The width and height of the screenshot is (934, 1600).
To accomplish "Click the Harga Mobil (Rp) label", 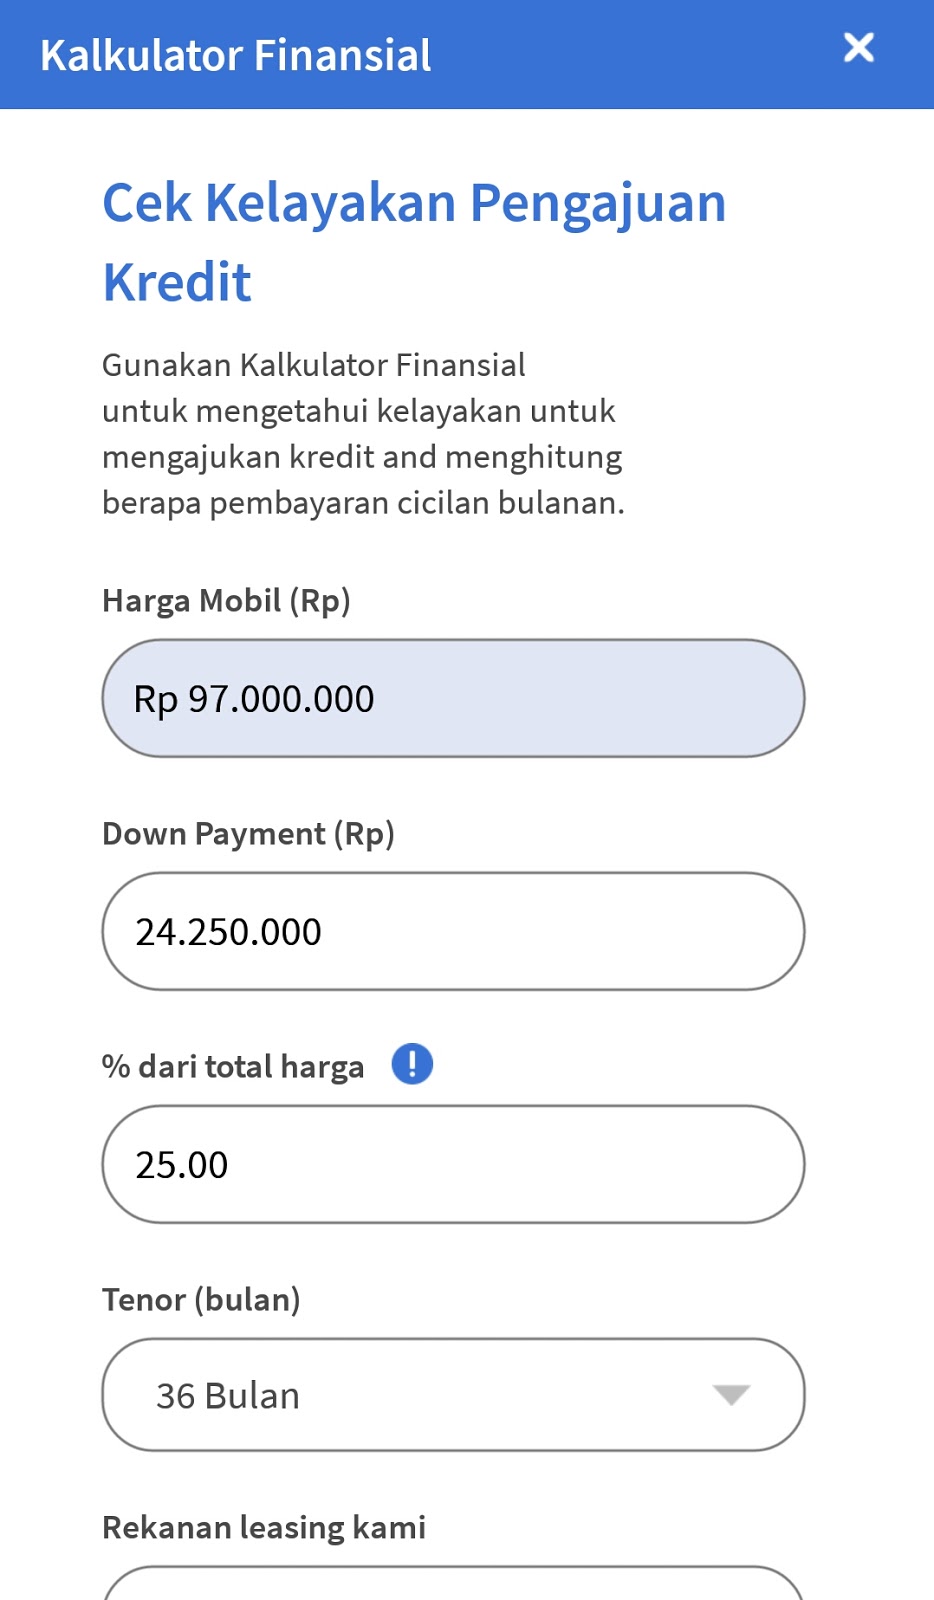I will pyautogui.click(x=226, y=601).
